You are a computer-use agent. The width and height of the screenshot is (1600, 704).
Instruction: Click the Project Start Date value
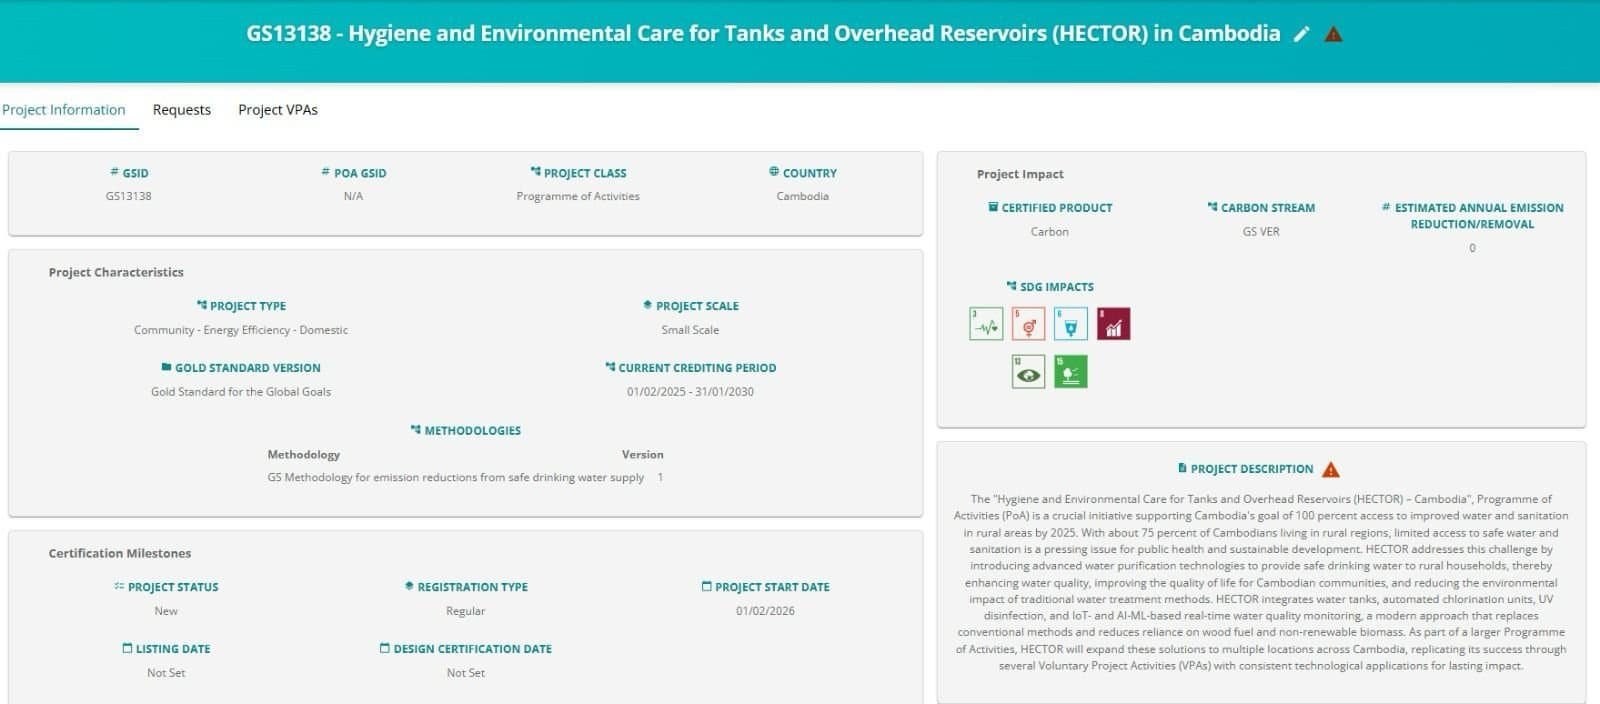tap(765, 611)
